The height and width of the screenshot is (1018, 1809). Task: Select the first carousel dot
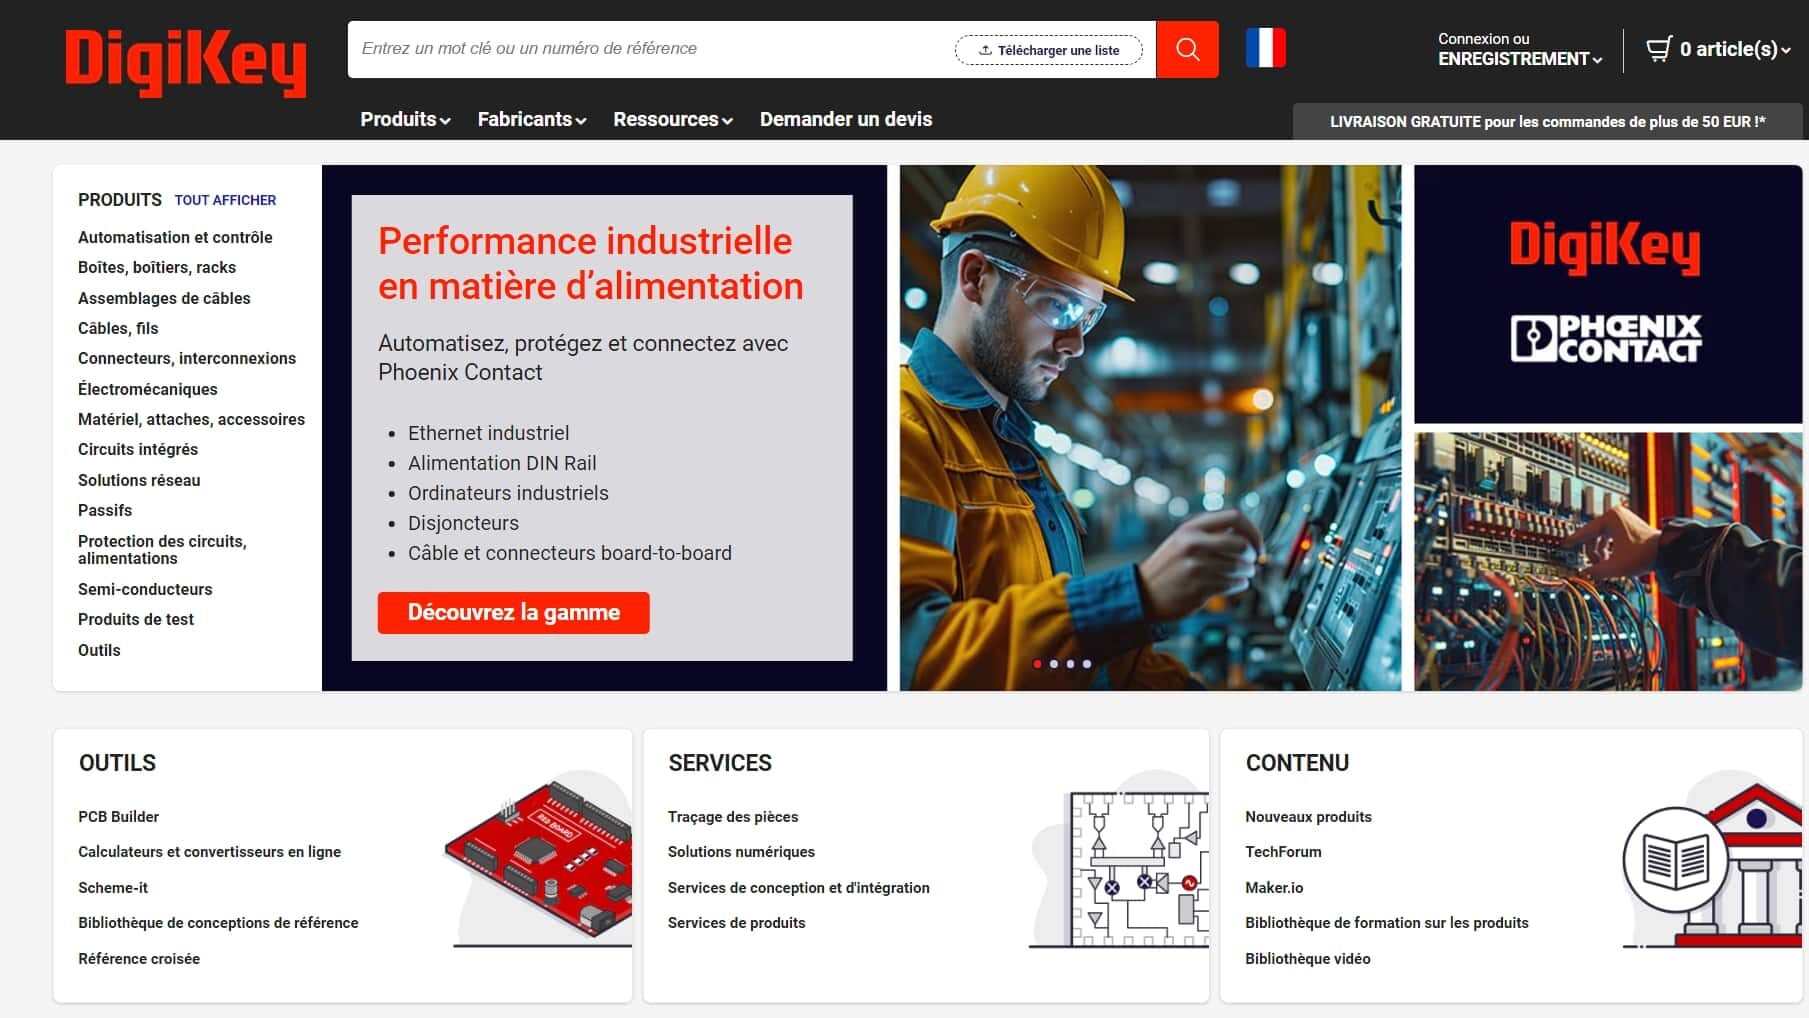(1037, 664)
